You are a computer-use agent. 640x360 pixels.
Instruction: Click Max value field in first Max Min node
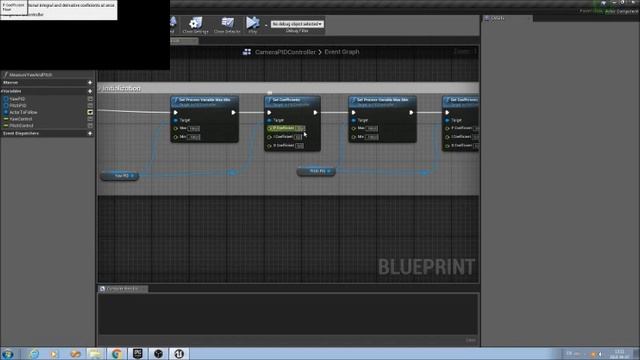[194, 128]
